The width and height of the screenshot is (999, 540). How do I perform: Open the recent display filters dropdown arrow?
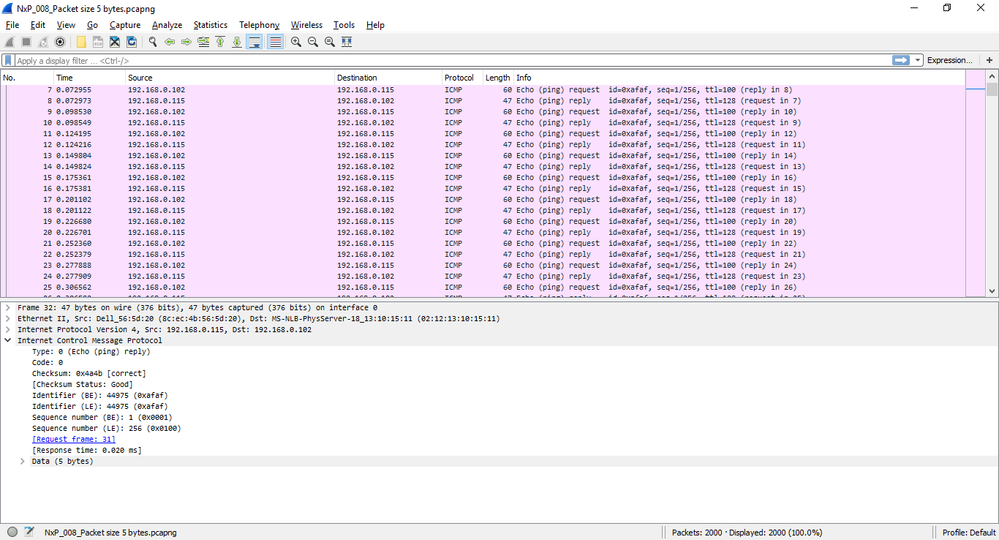[917, 60]
